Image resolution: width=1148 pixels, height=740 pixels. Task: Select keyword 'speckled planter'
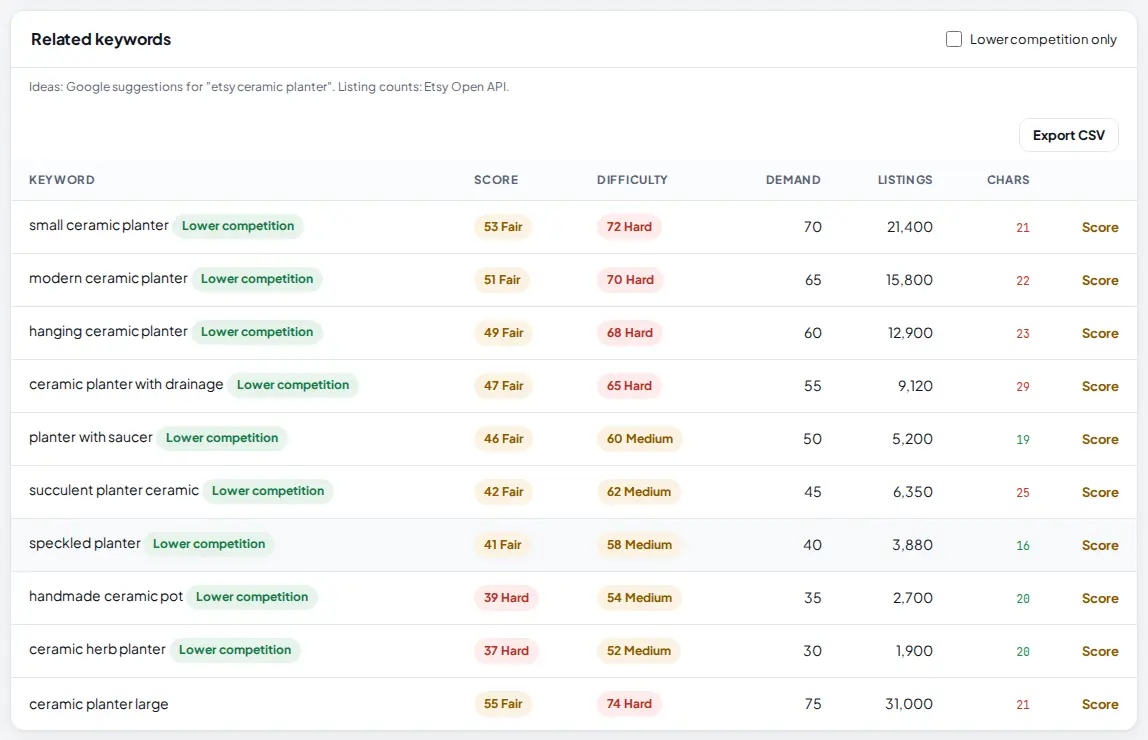(84, 543)
